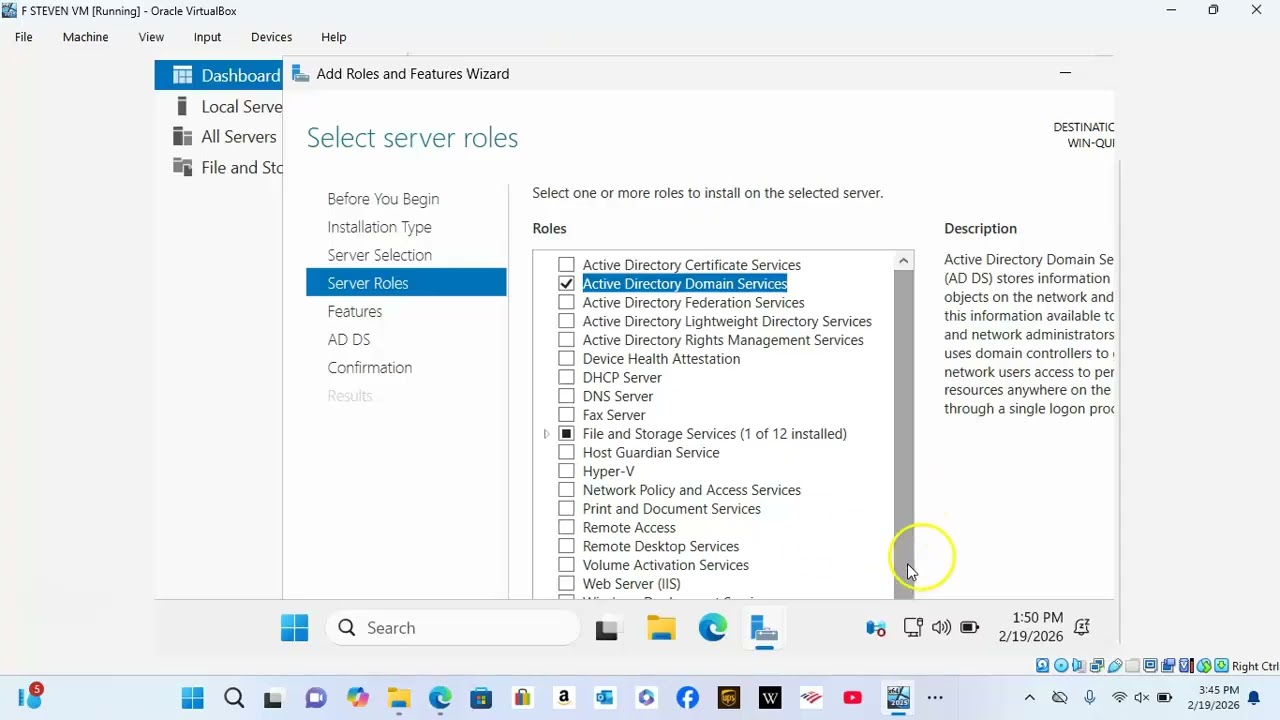Open VirtualBox app on host taskbar
The height and width of the screenshot is (720, 1280).
pyautogui.click(x=897, y=697)
